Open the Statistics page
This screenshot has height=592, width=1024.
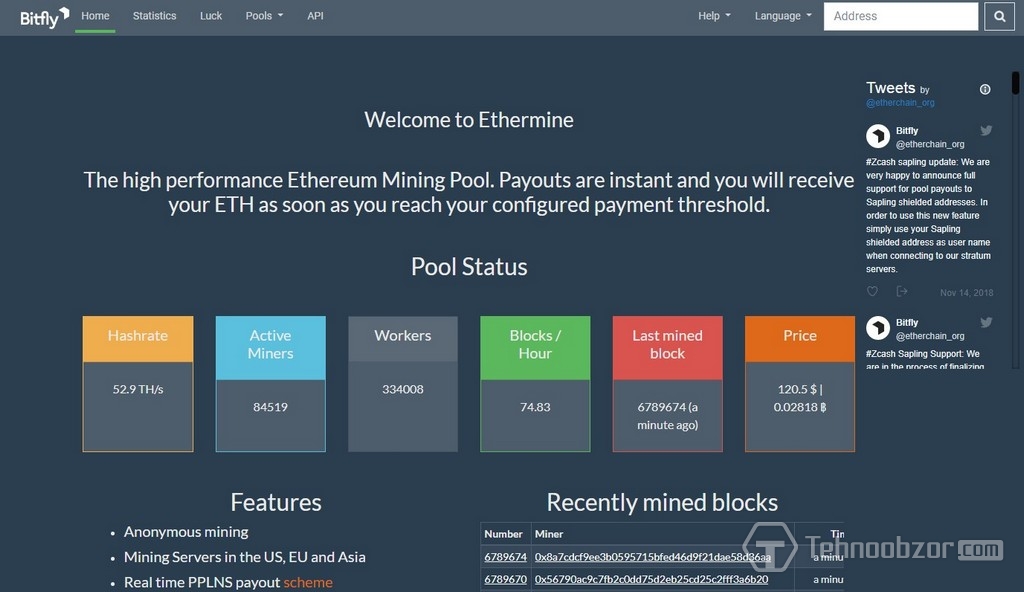click(x=154, y=16)
